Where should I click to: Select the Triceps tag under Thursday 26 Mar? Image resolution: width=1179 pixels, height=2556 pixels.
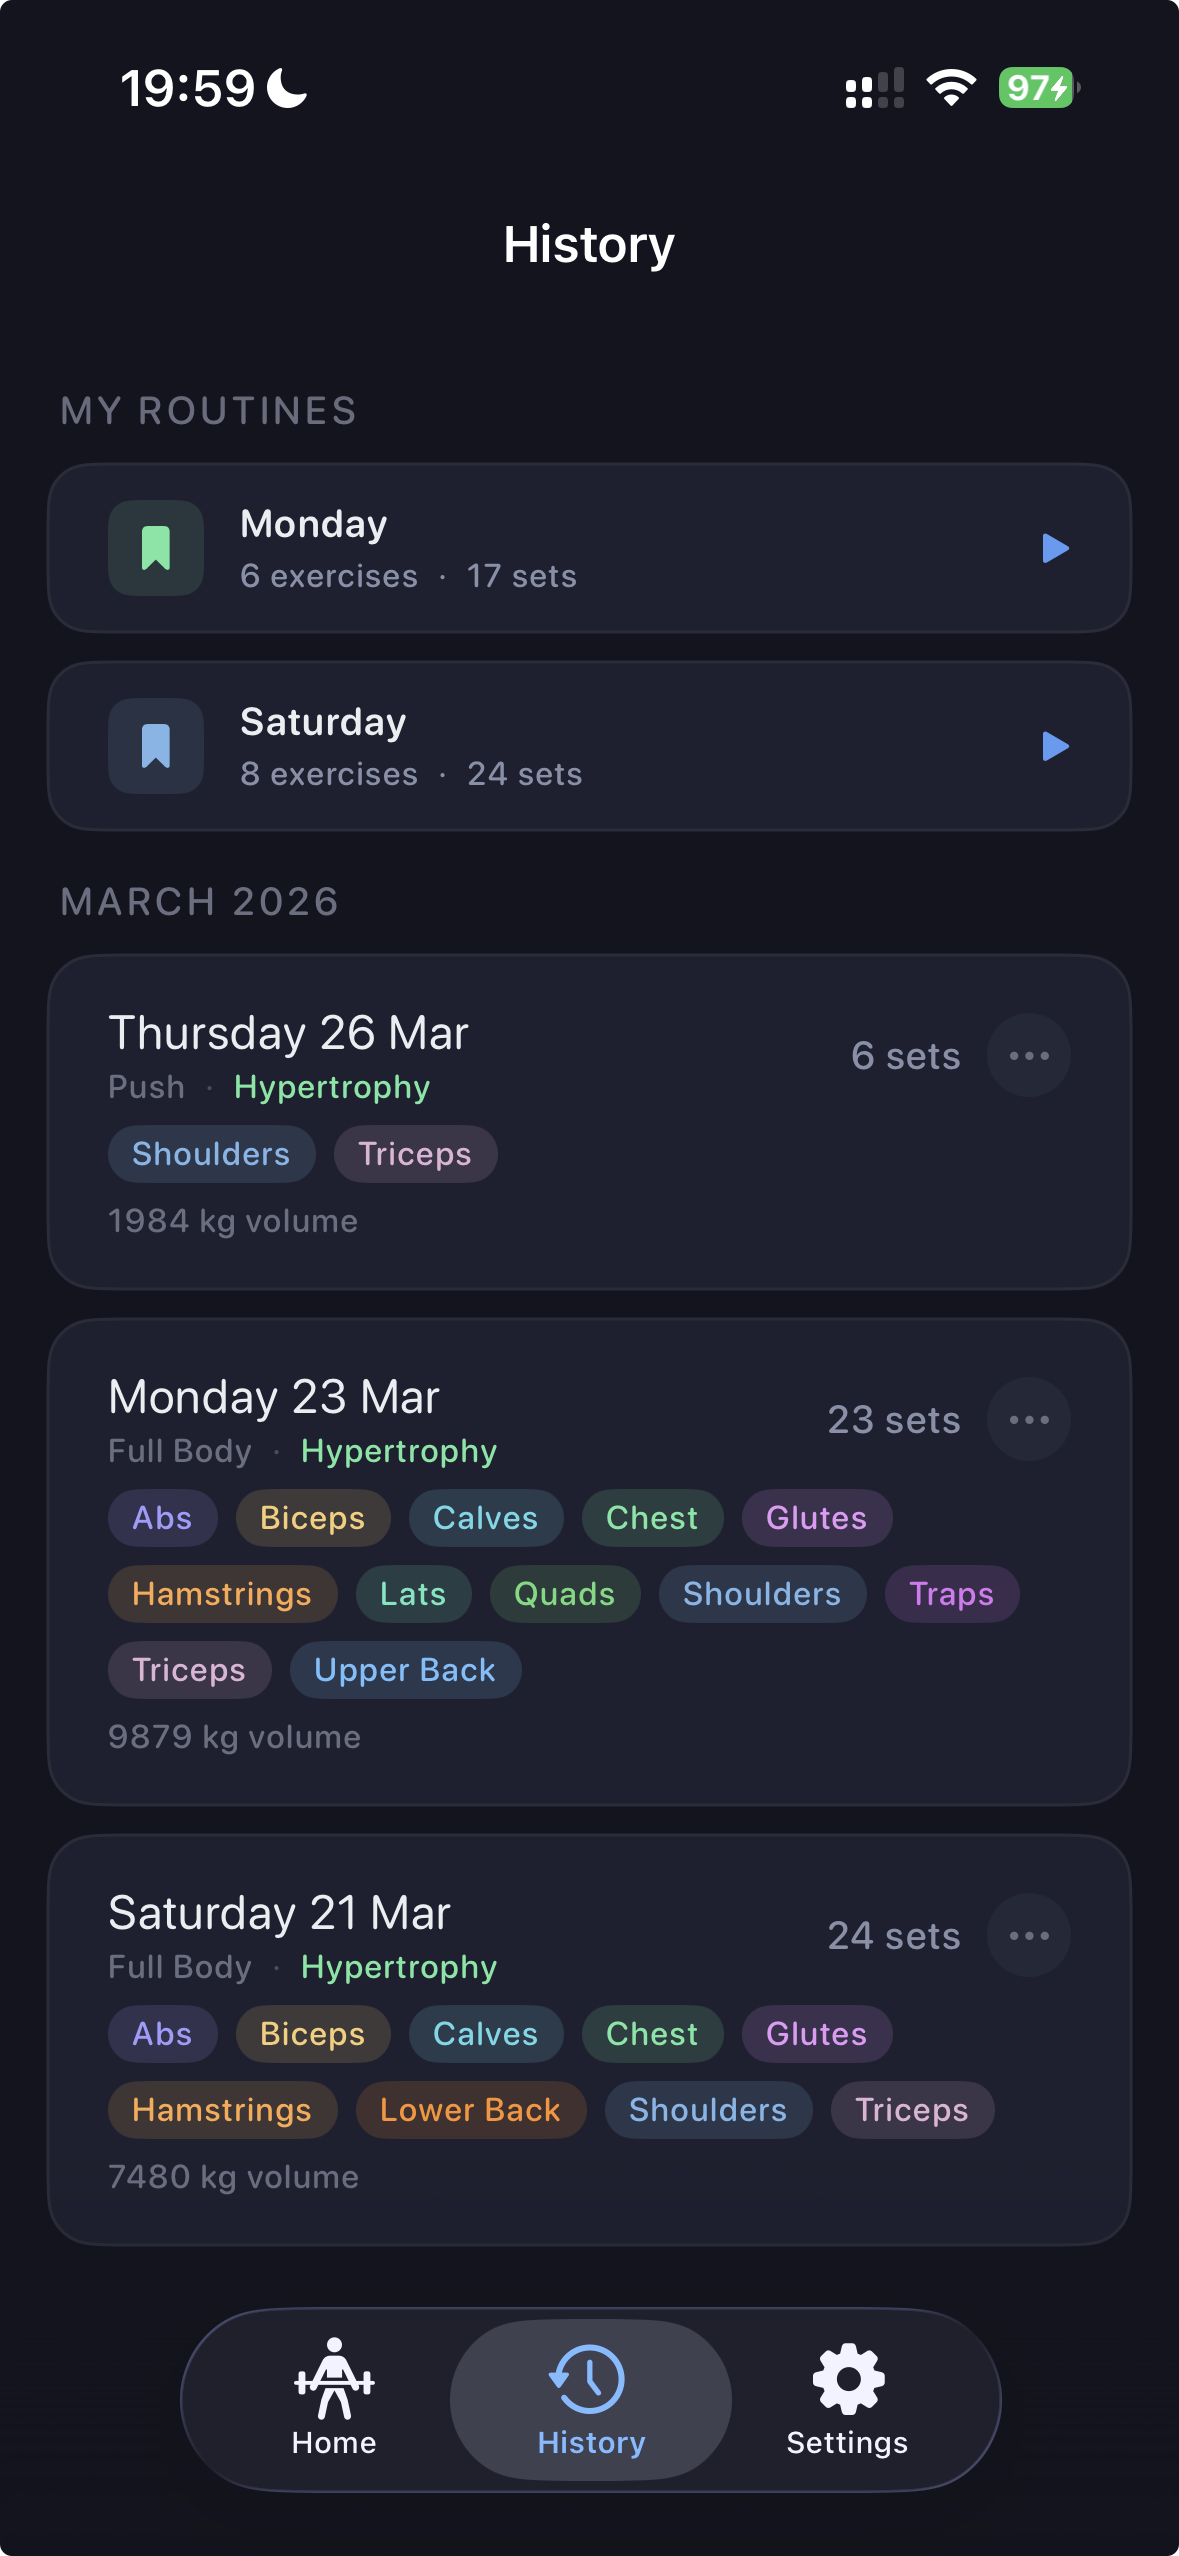[x=415, y=1154]
